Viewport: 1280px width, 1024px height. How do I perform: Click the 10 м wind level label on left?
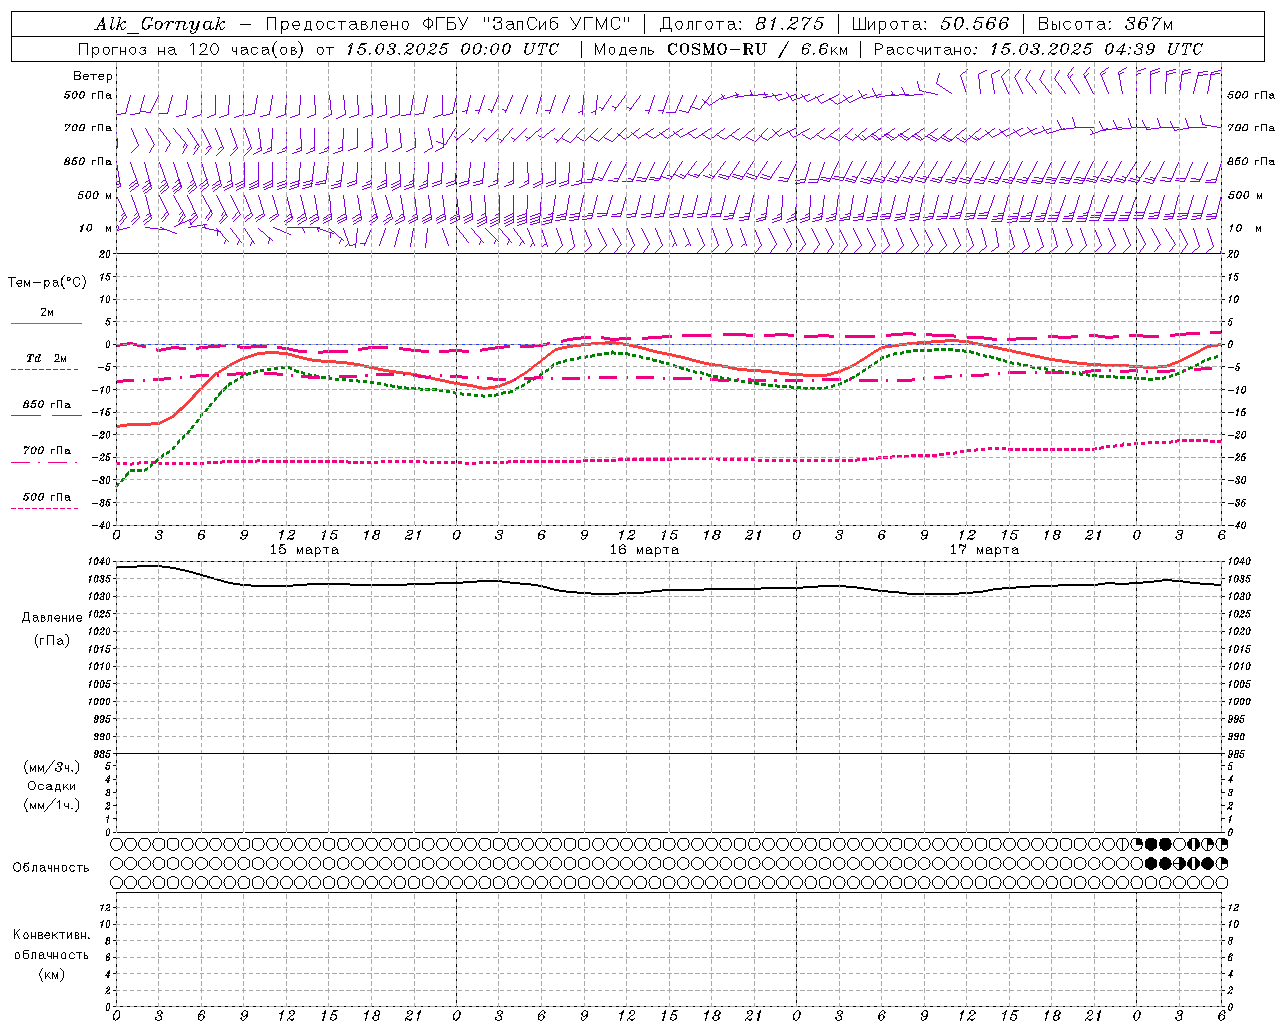(95, 228)
